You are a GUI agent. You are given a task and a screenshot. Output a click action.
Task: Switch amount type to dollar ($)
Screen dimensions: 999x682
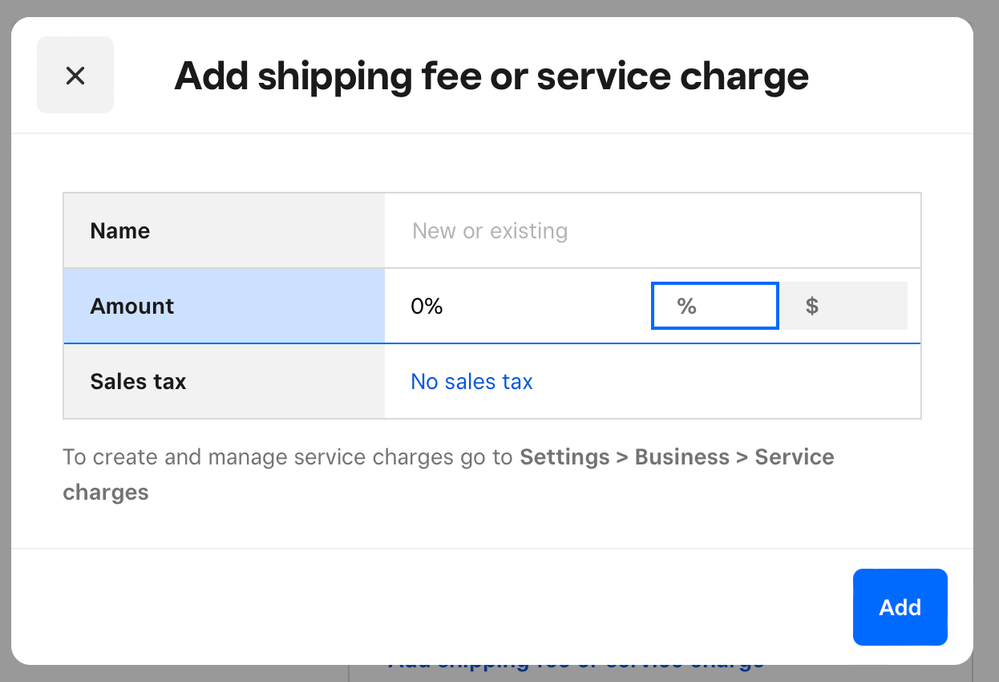click(843, 306)
